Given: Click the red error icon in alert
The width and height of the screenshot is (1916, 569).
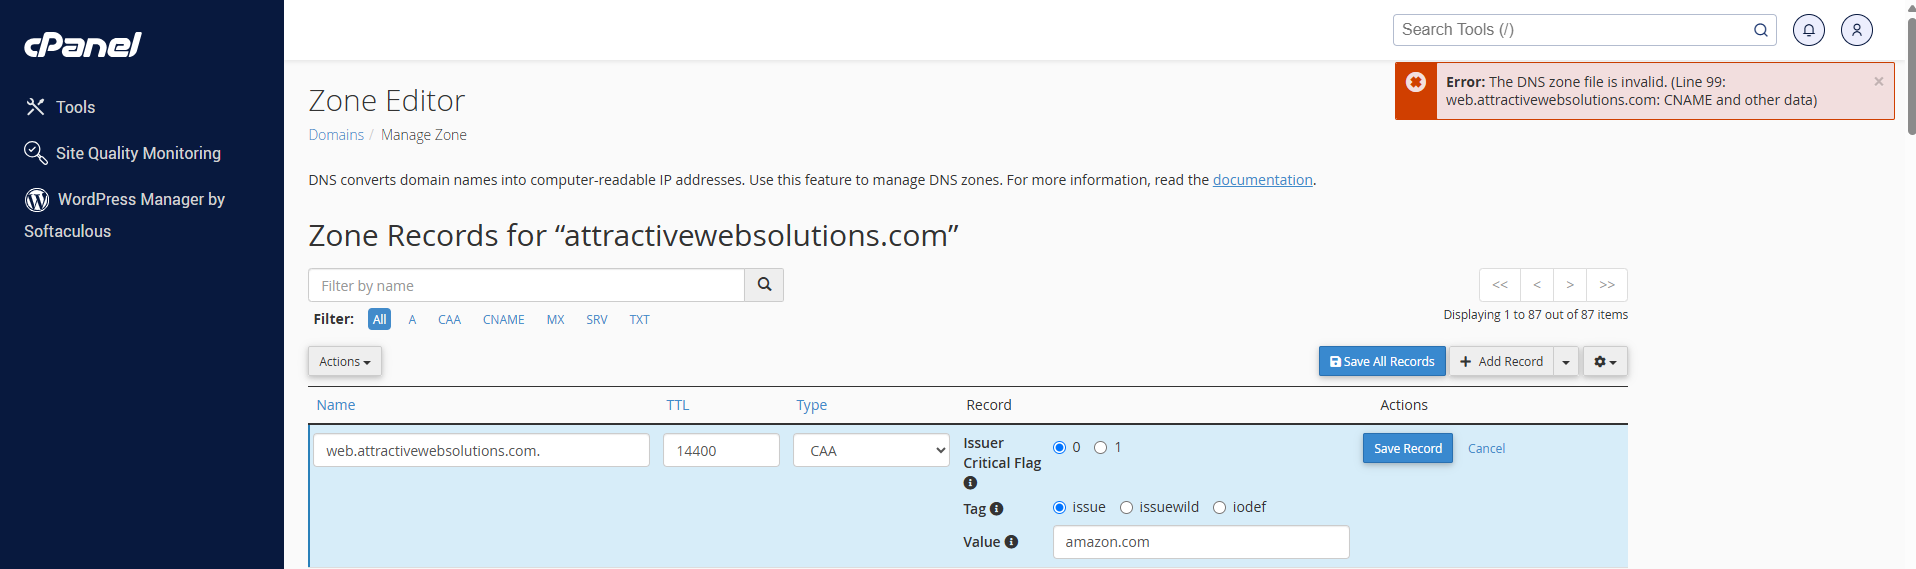Looking at the screenshot, I should coord(1416,82).
